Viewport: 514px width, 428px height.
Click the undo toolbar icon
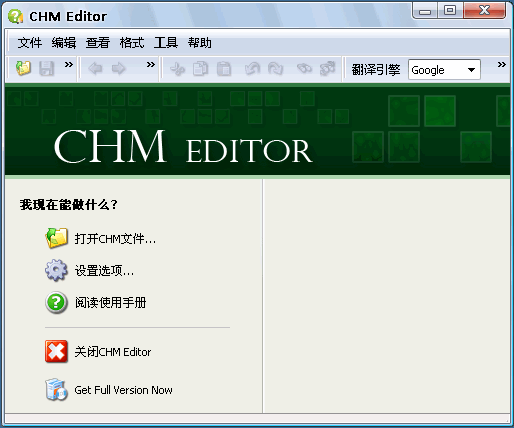tap(252, 69)
